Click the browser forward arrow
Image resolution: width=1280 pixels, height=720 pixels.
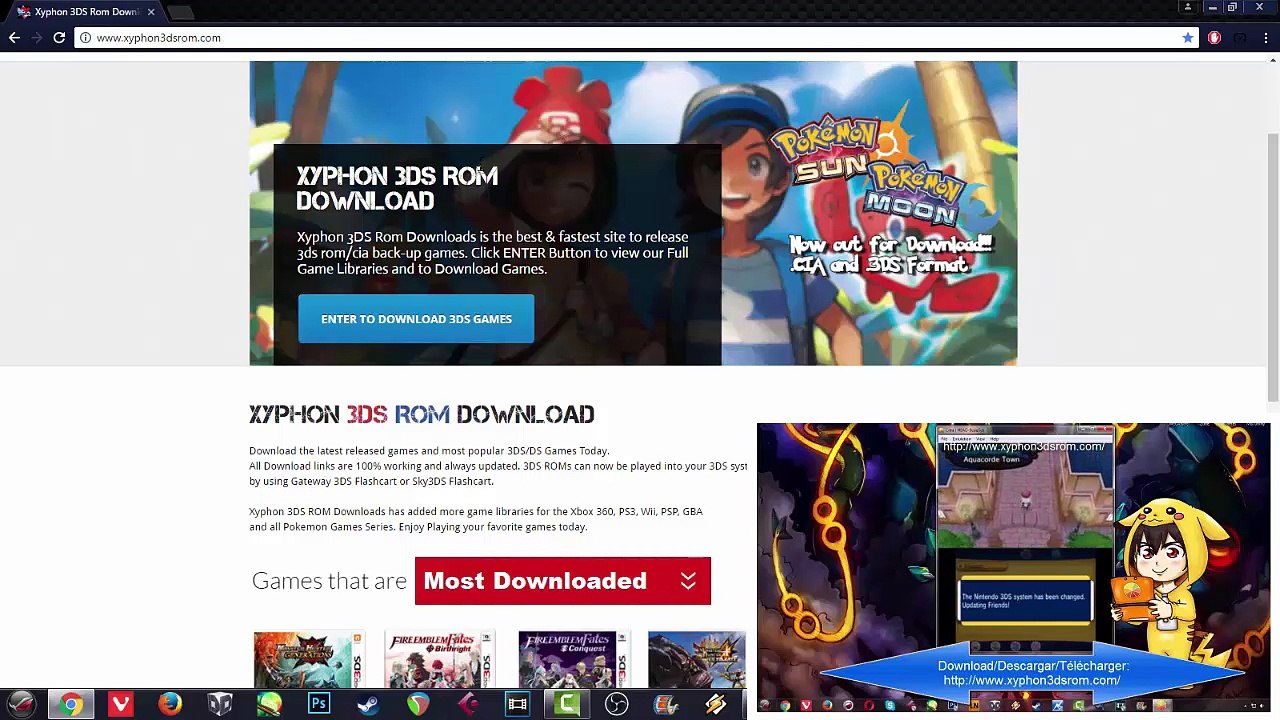(37, 38)
